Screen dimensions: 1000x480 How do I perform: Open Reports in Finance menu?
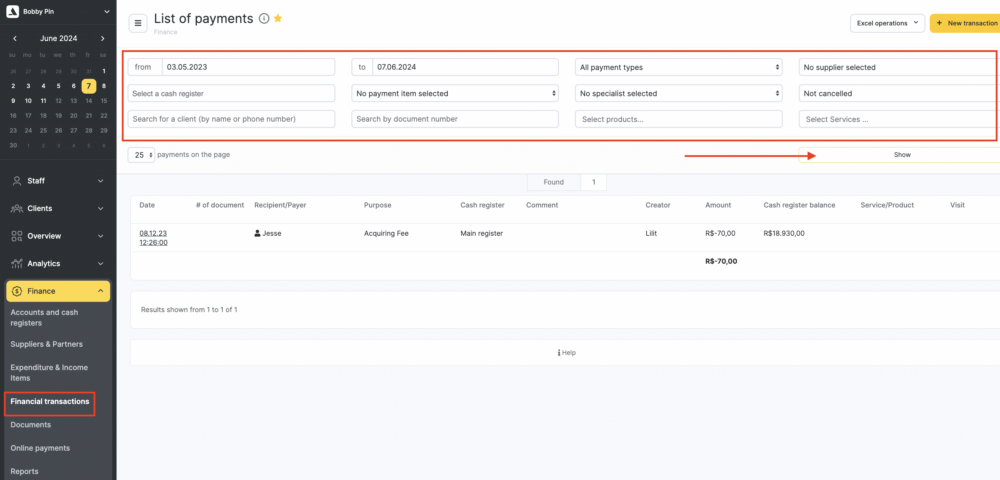point(24,472)
